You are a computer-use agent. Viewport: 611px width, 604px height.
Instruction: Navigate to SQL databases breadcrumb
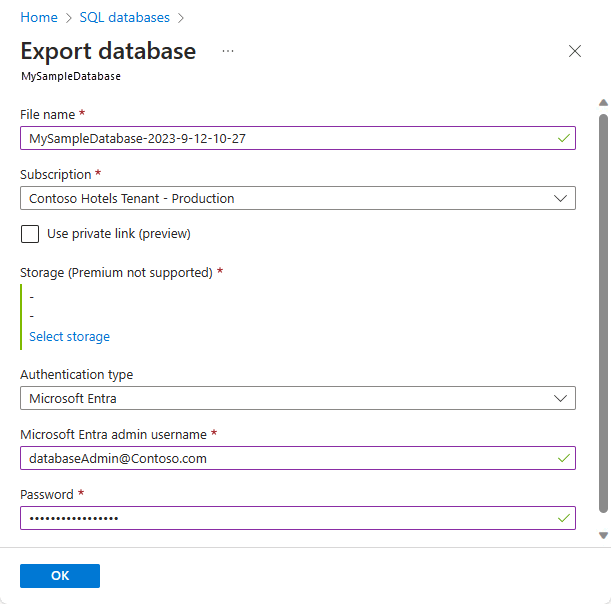click(125, 17)
